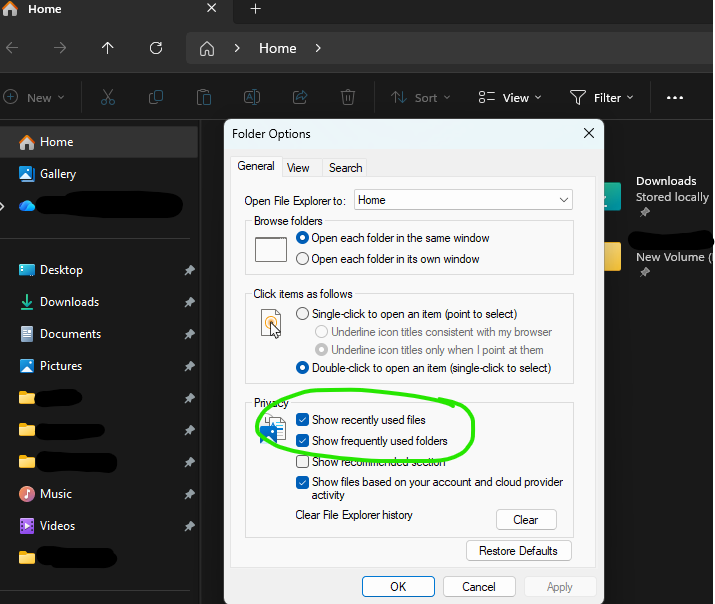Open Documents folder in sidebar

coord(59,334)
